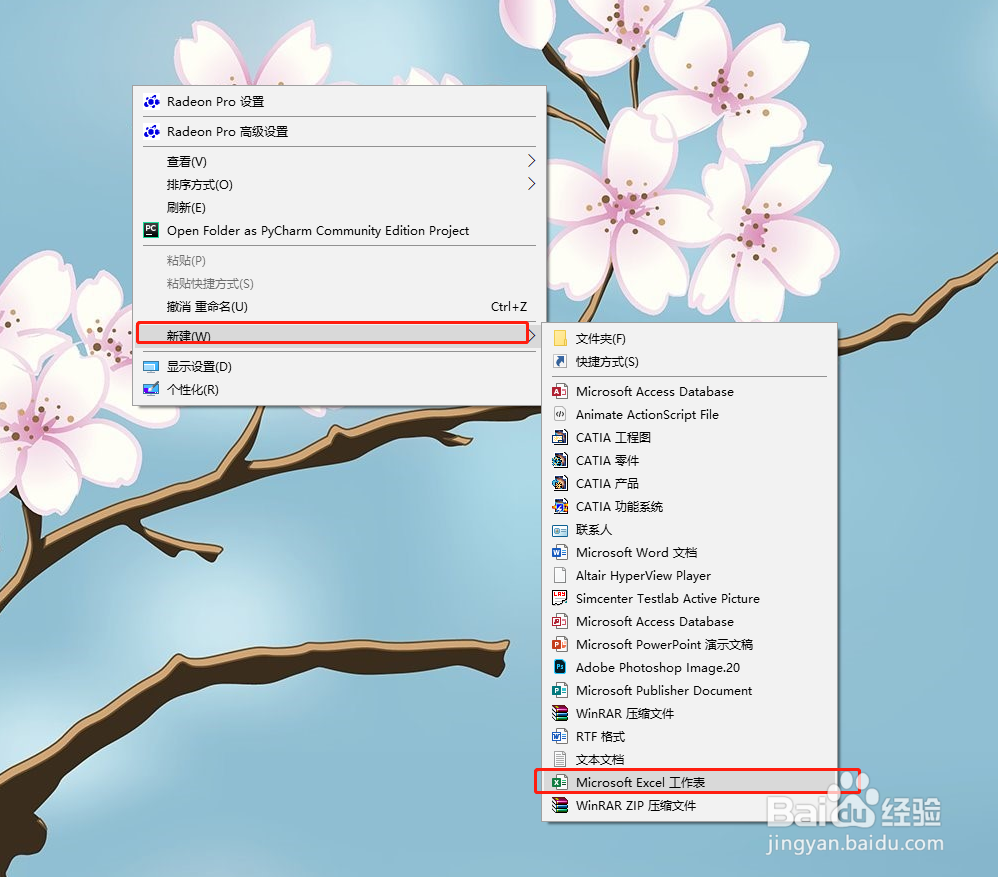This screenshot has width=998, height=877.
Task: Select CATIA 工程图 entry
Action: click(689, 437)
